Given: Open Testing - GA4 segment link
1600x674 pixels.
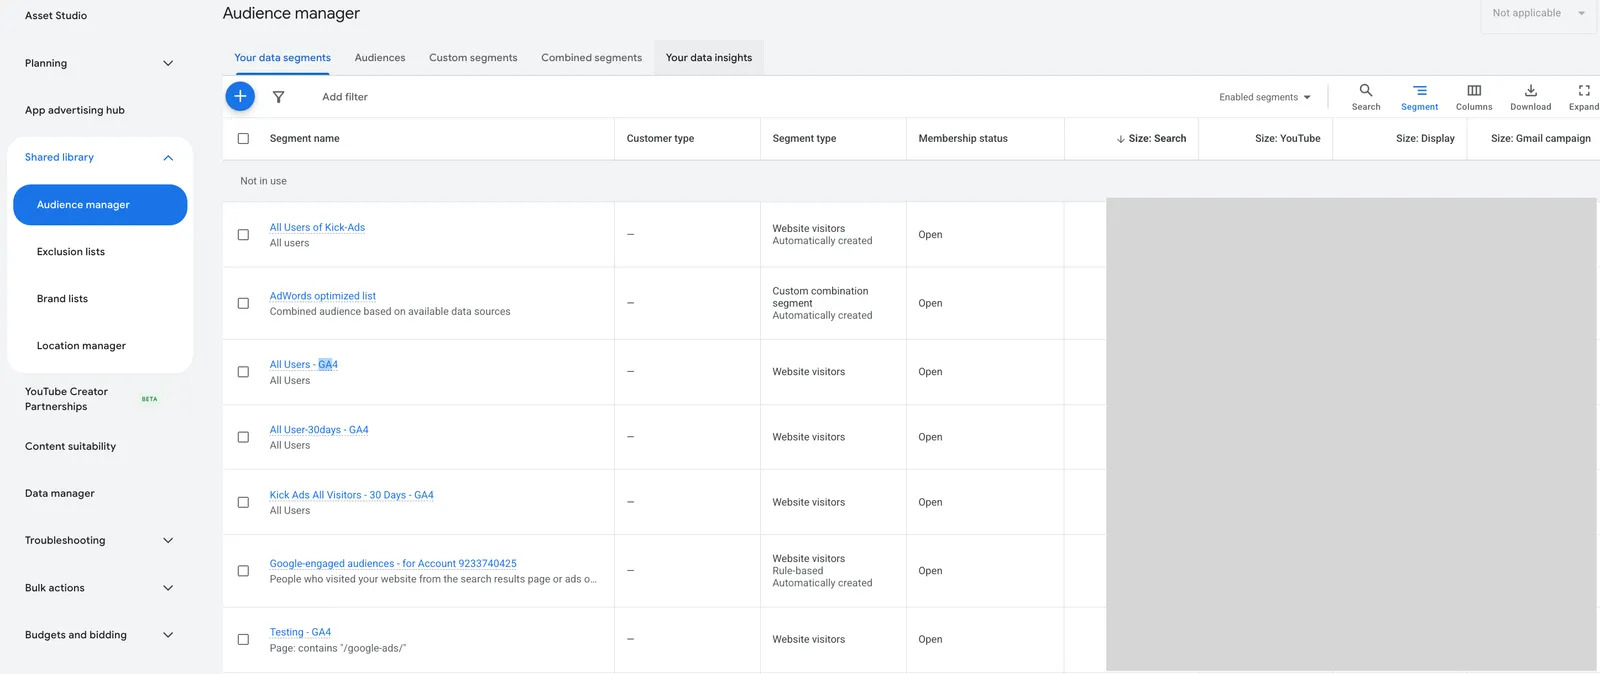Looking at the screenshot, I should point(300,632).
